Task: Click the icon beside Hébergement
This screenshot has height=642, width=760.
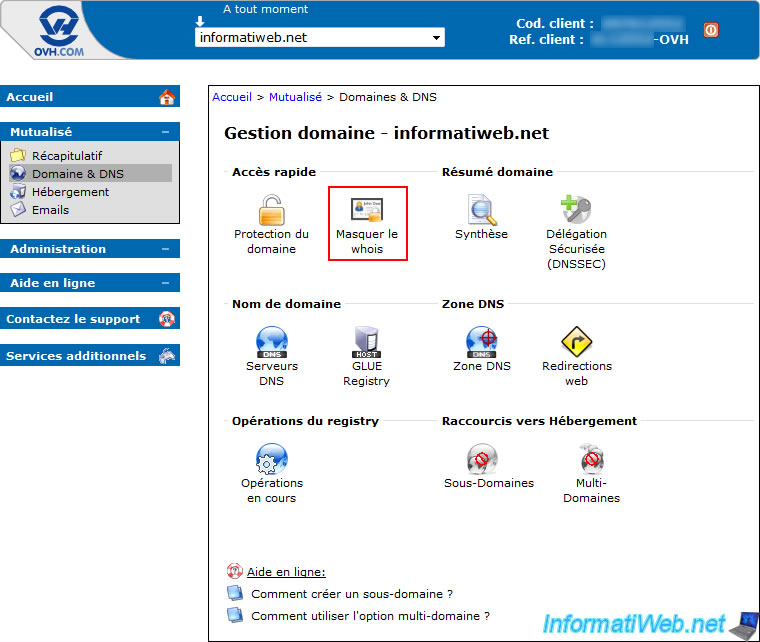Action: (18, 191)
